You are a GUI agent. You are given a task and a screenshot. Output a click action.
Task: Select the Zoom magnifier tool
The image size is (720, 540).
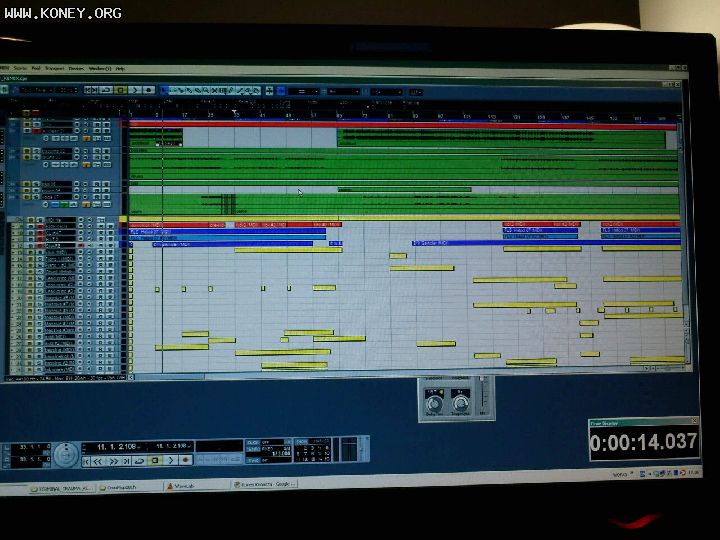(x=206, y=90)
